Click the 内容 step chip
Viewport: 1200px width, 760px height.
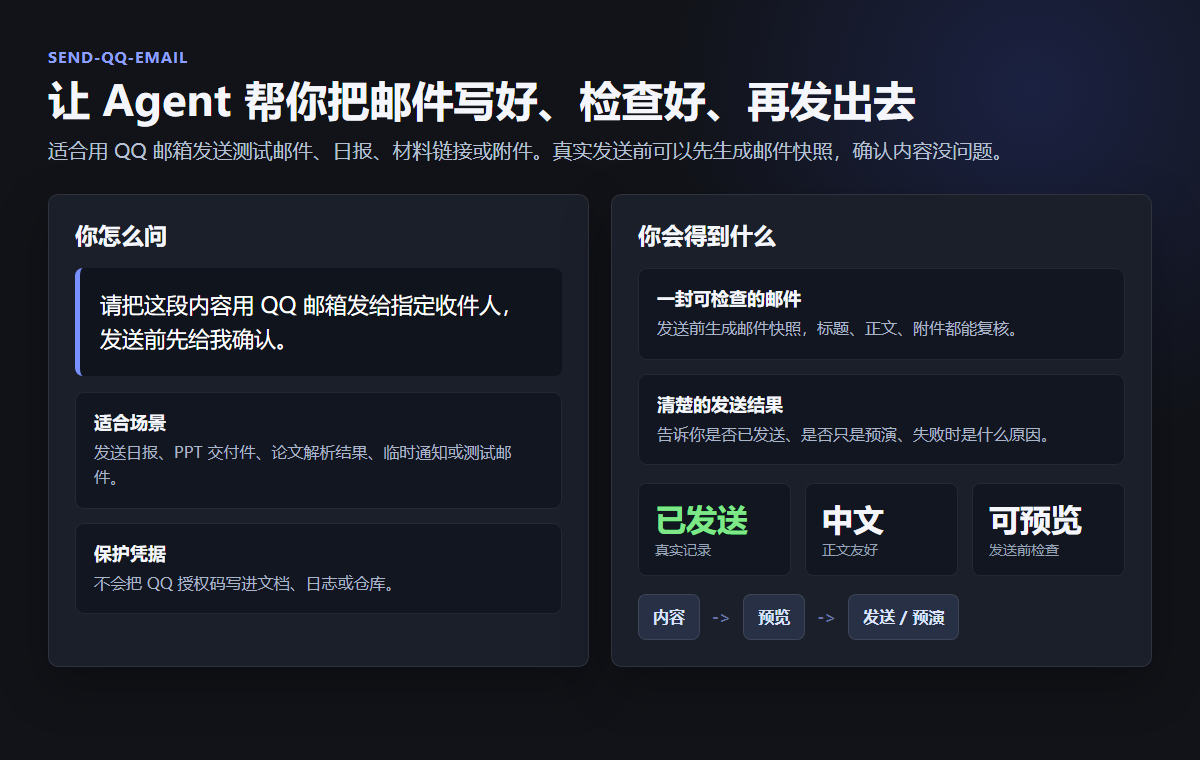tap(669, 617)
